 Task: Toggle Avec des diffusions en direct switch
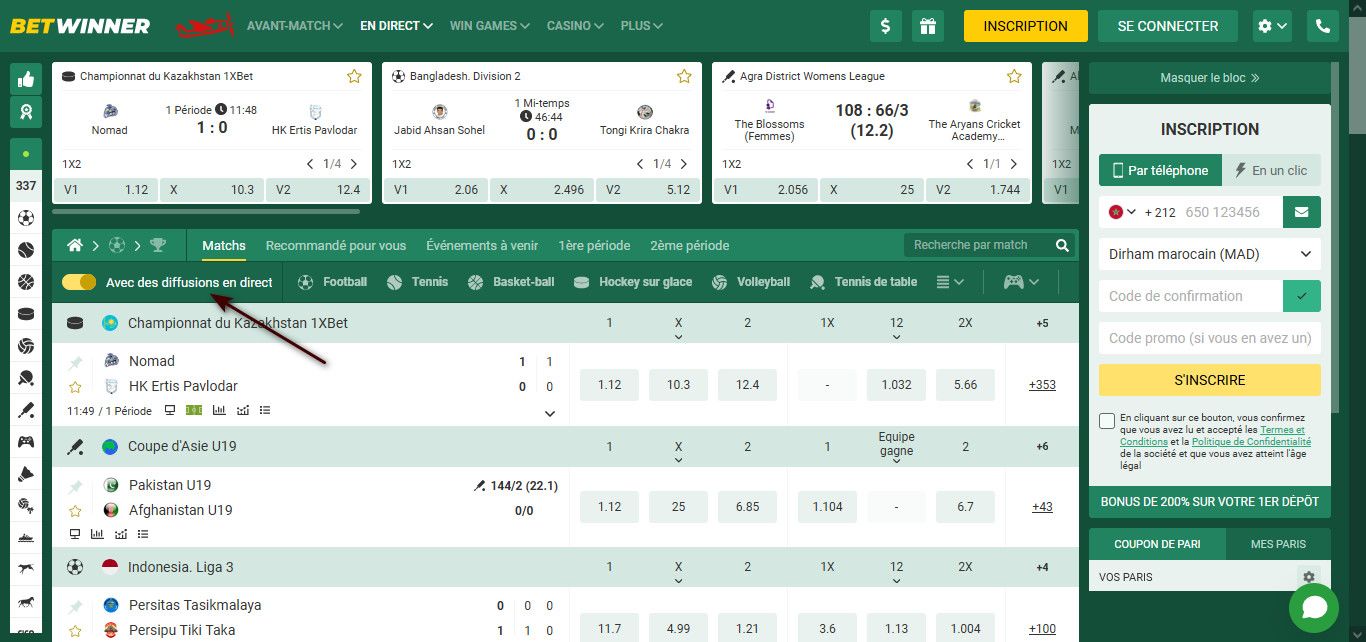79,282
